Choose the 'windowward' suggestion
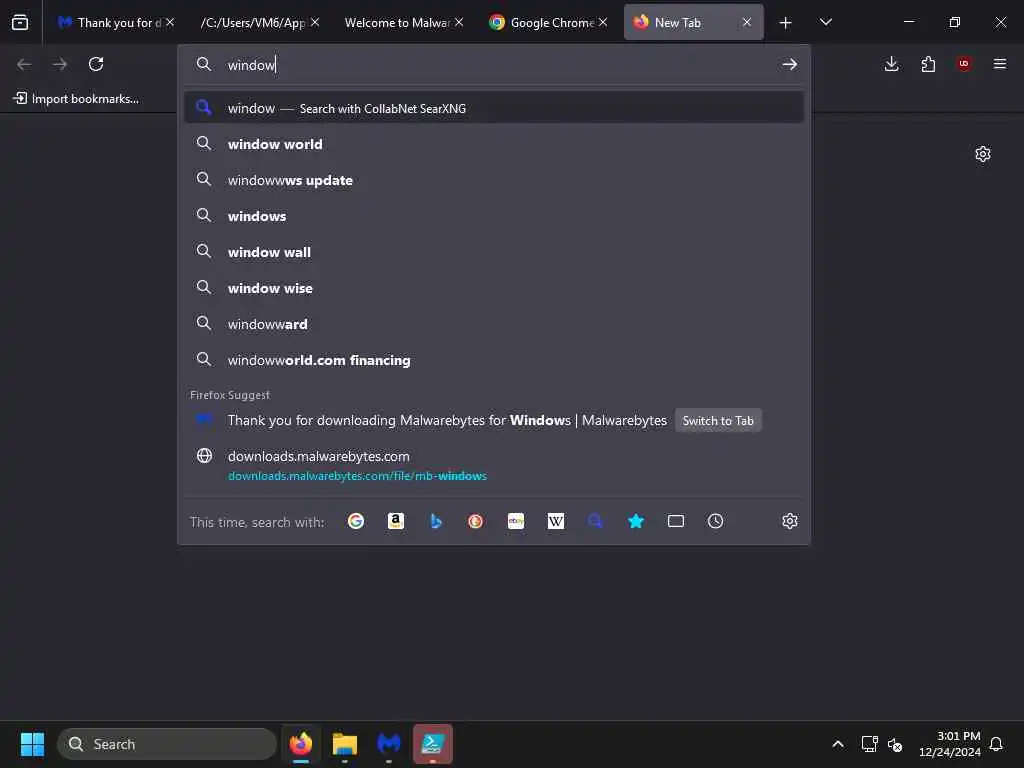 tap(494, 324)
